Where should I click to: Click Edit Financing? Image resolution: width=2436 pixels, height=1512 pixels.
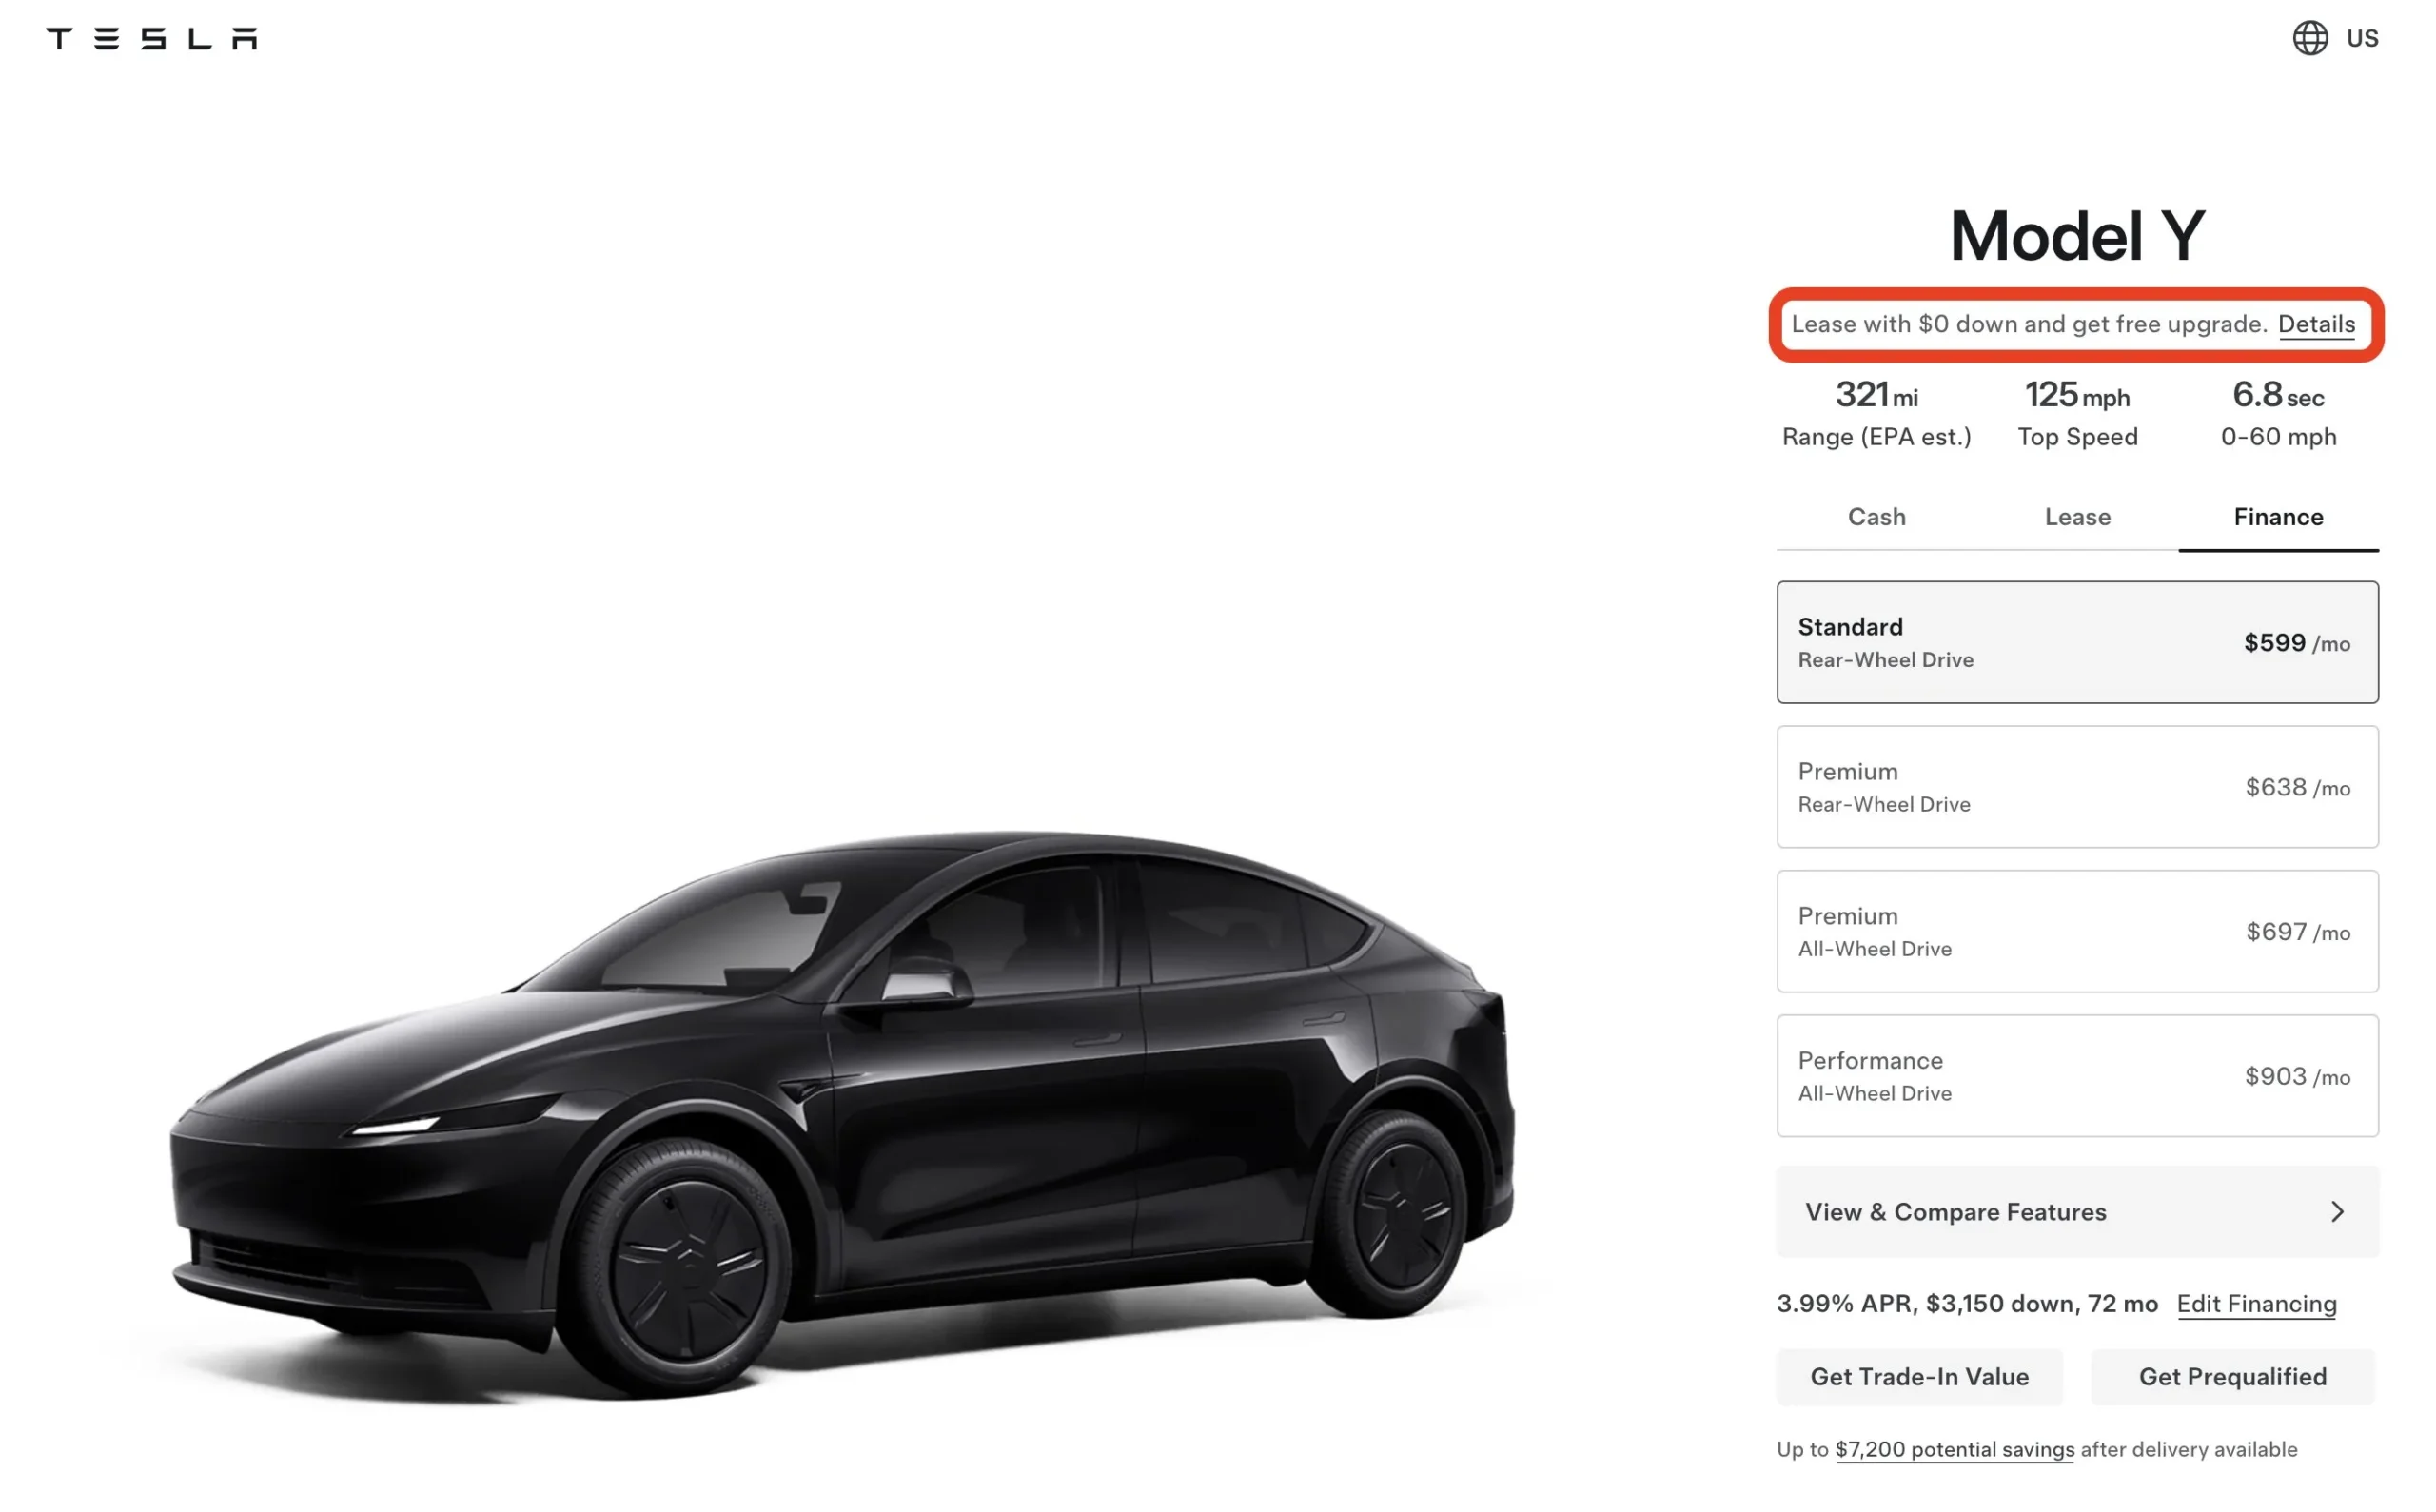coord(2257,1304)
